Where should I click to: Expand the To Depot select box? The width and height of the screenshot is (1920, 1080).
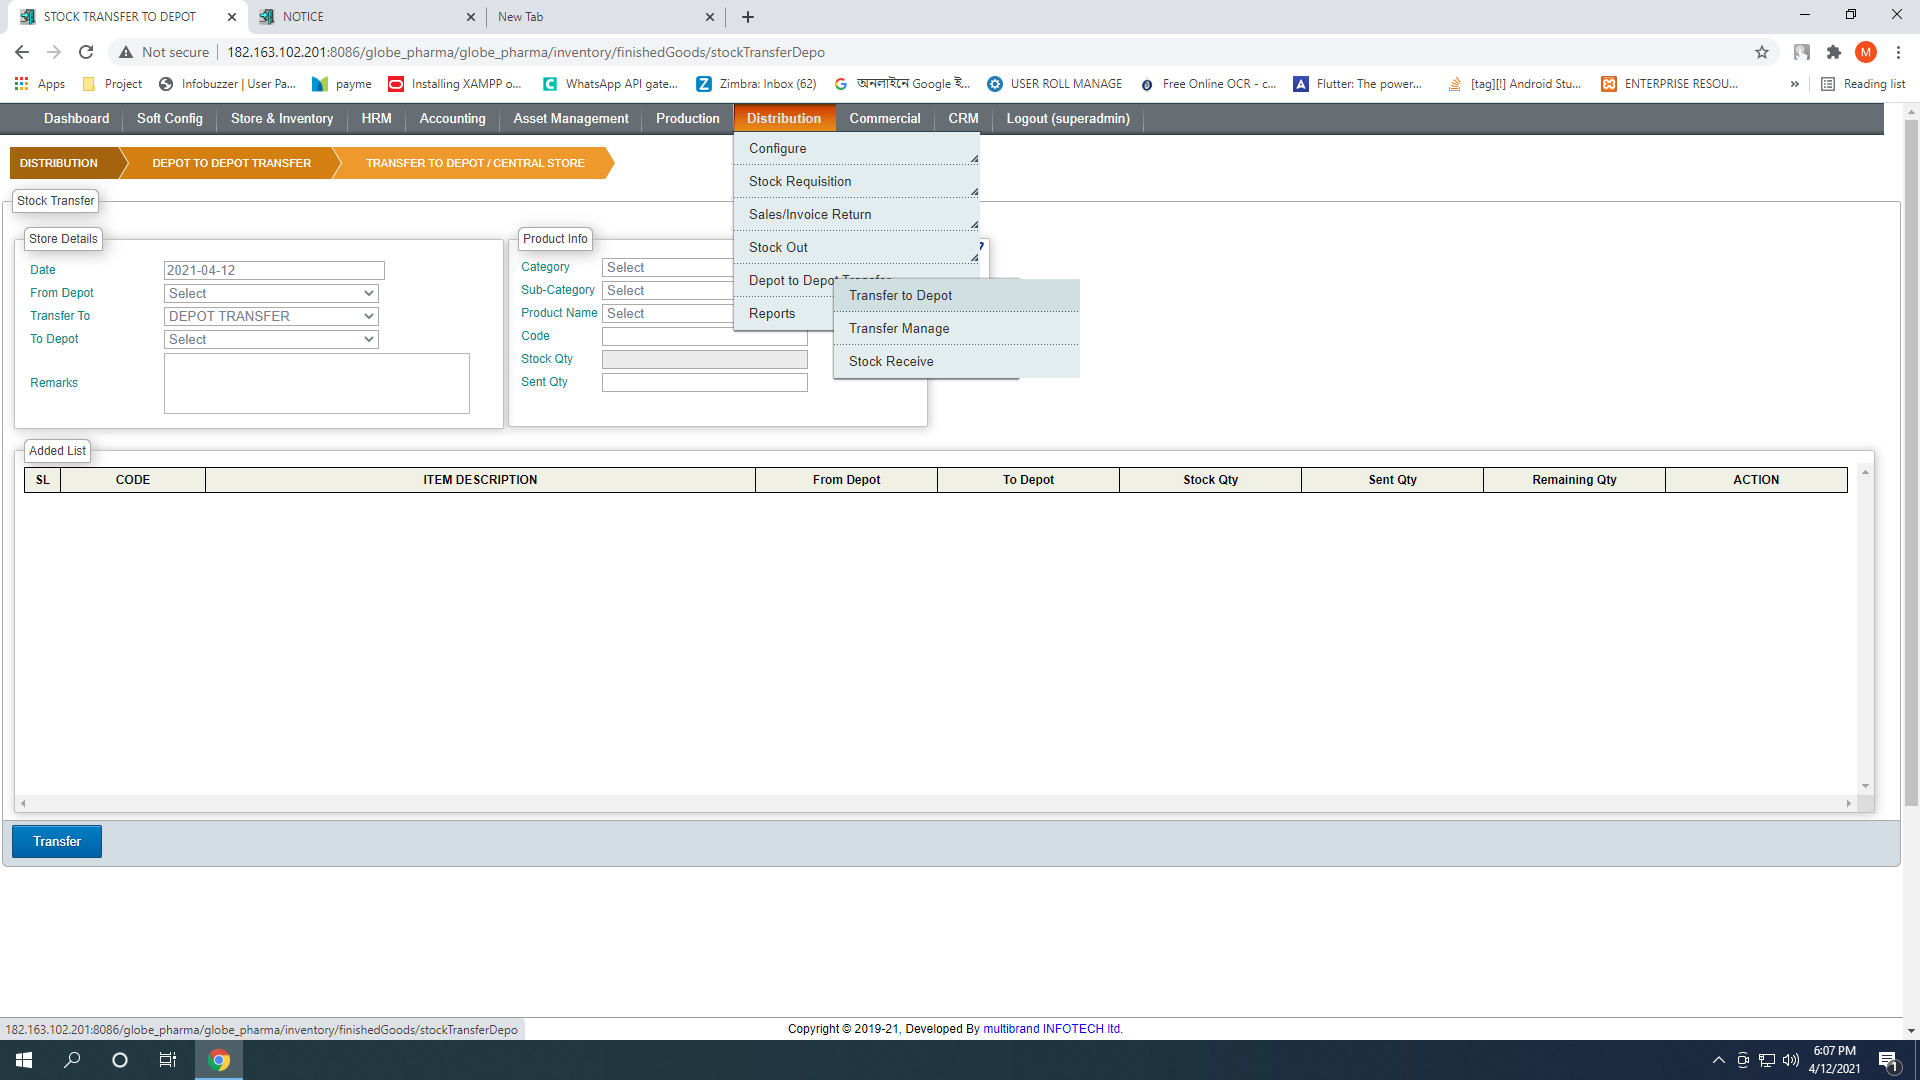[271, 340]
